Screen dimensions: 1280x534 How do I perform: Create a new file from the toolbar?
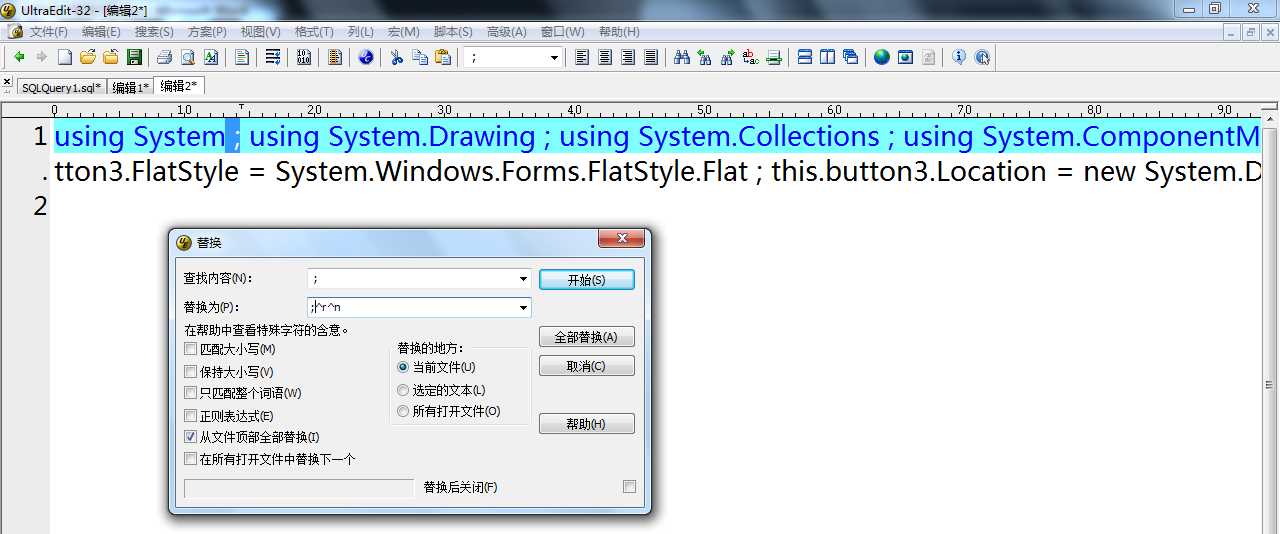tap(64, 57)
